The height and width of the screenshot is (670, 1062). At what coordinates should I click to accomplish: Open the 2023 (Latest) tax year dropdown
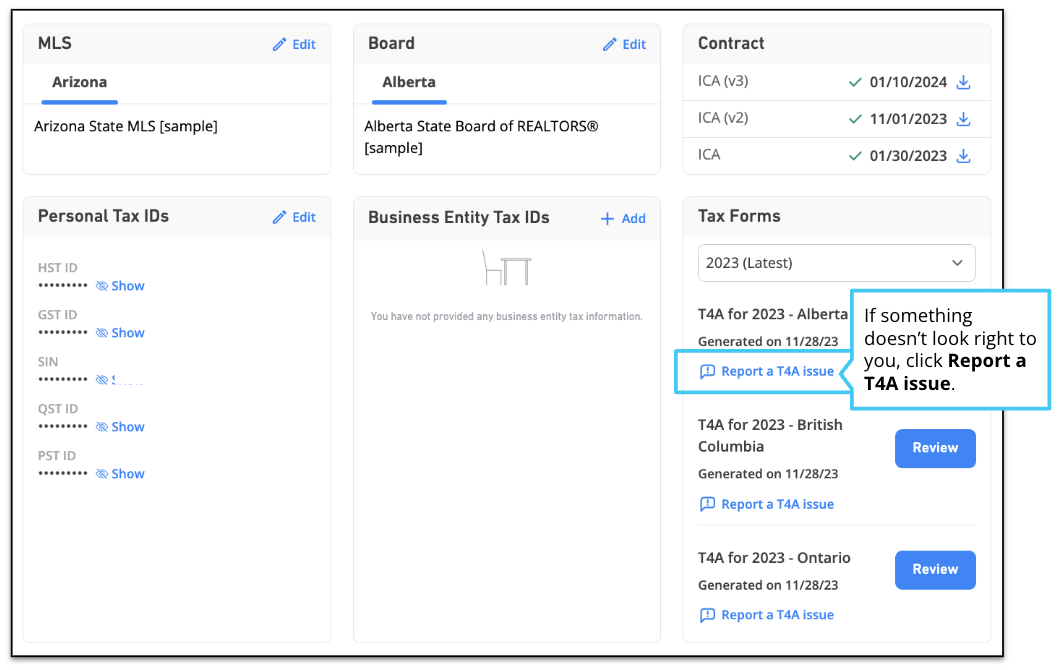coord(836,263)
